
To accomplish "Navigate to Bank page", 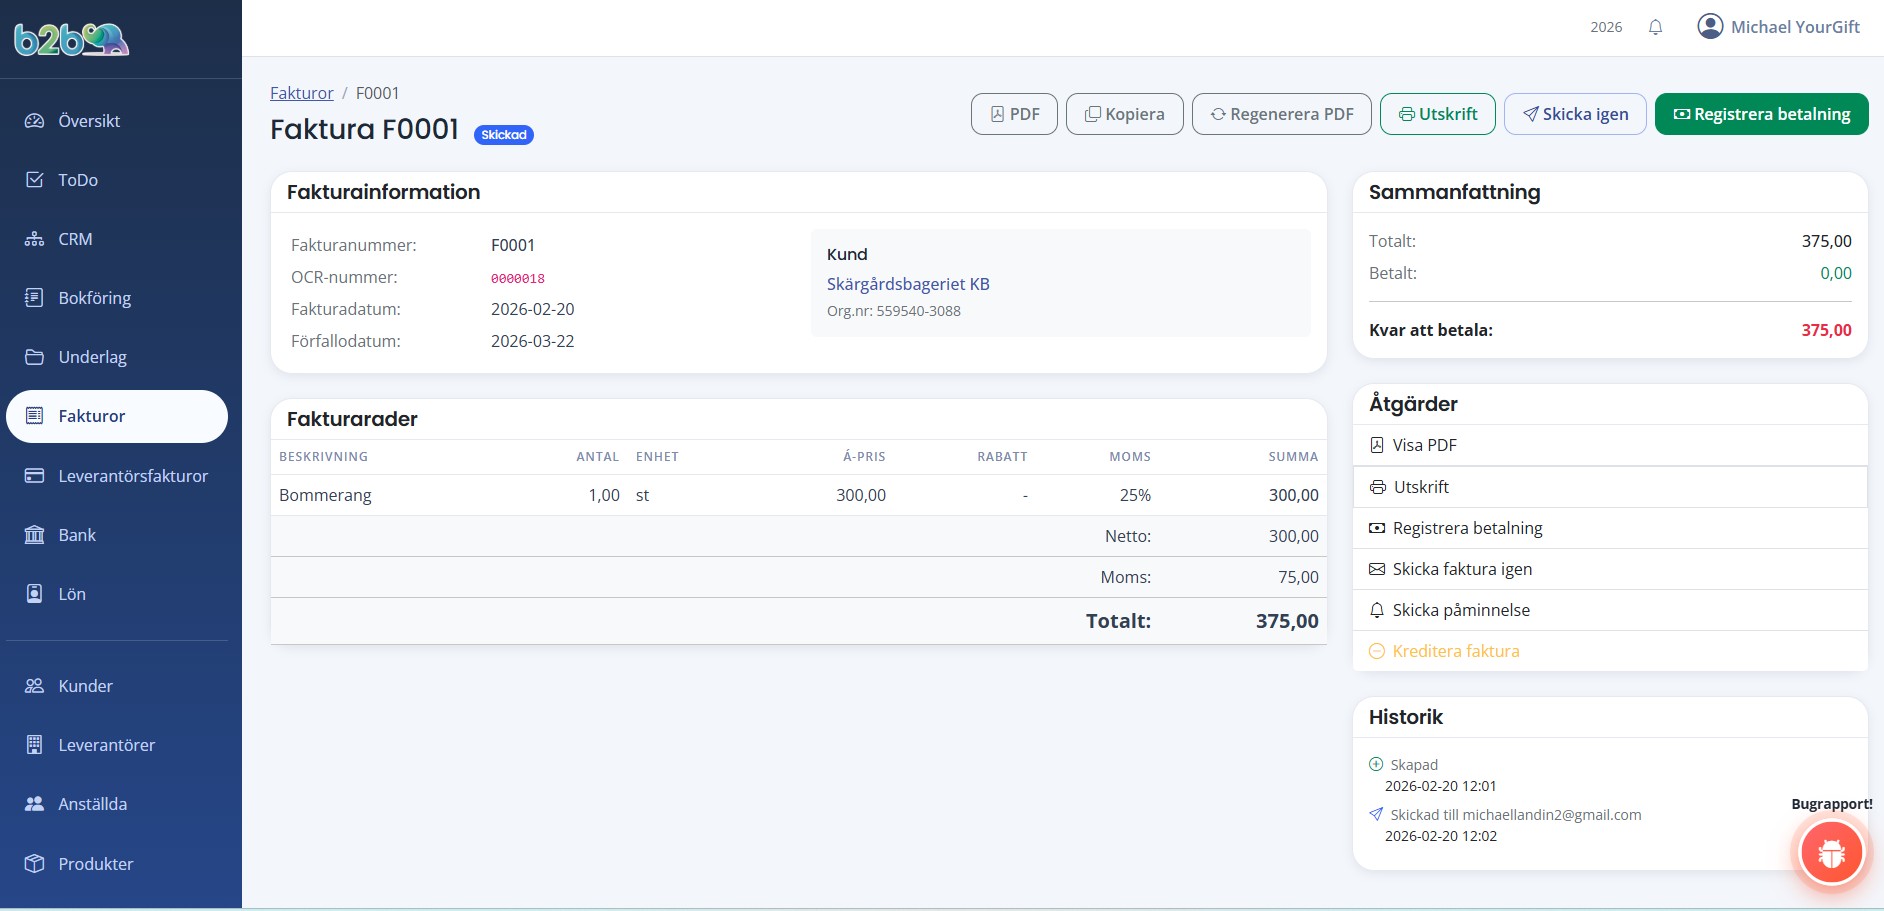I will tap(77, 535).
